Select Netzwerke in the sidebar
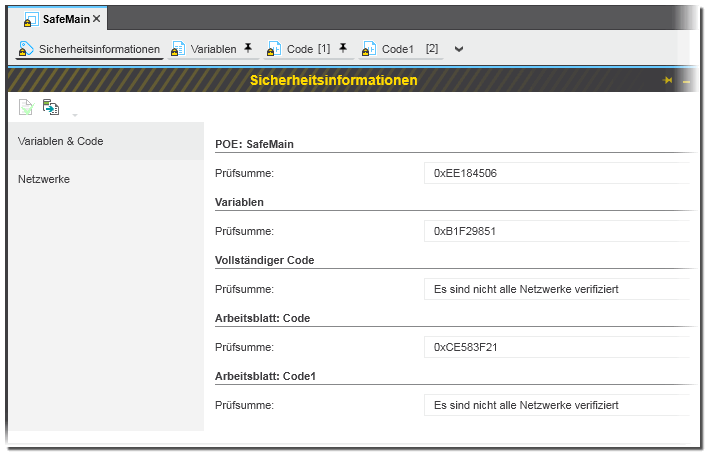 tap(44, 179)
